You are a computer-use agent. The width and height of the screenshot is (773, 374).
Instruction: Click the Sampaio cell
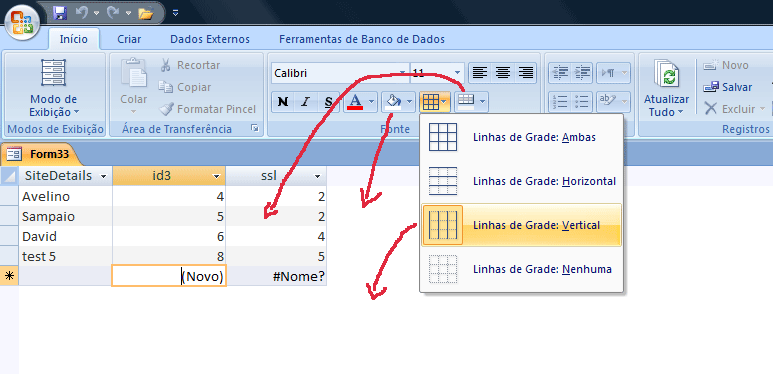point(66,217)
